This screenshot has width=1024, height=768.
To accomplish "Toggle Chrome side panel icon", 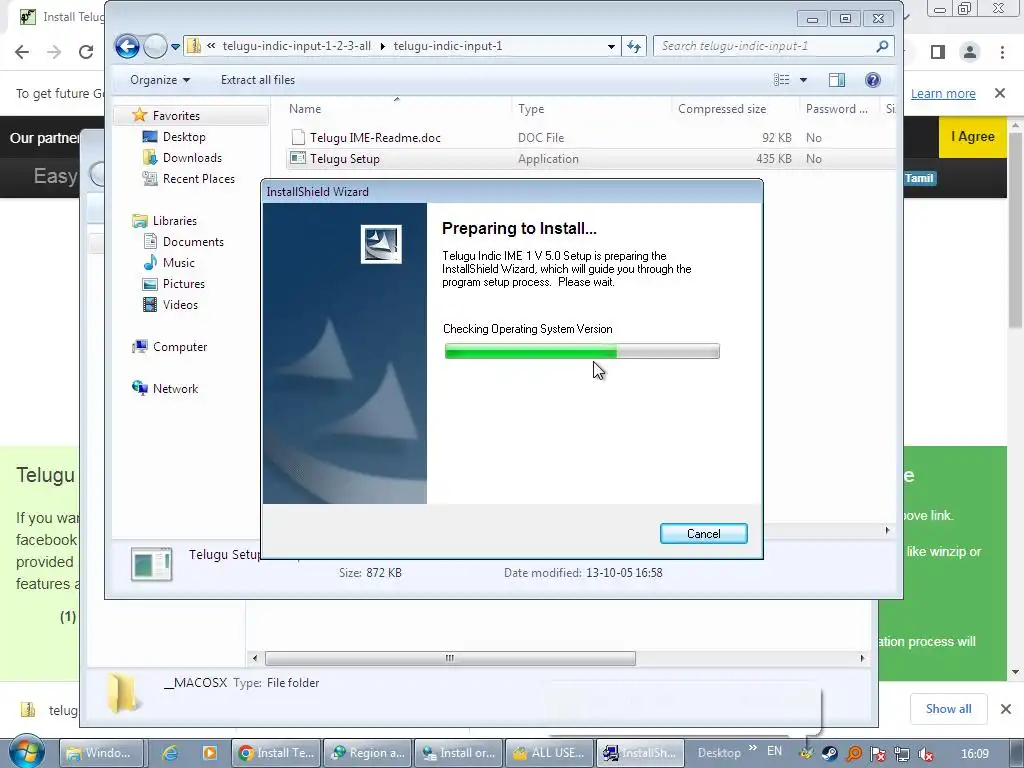I will click(x=938, y=52).
